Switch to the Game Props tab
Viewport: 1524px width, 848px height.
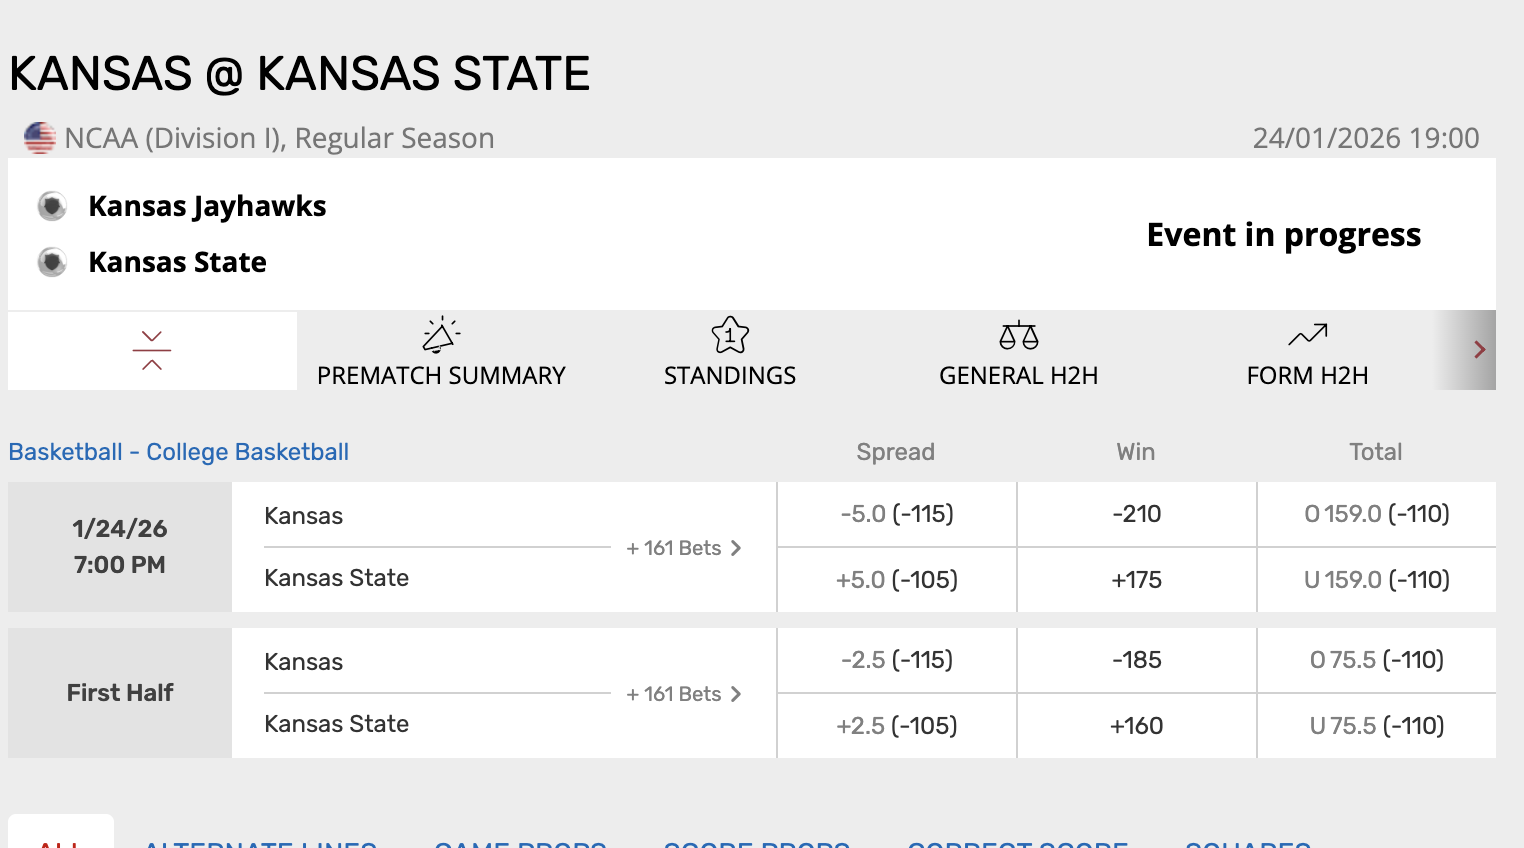pos(520,843)
